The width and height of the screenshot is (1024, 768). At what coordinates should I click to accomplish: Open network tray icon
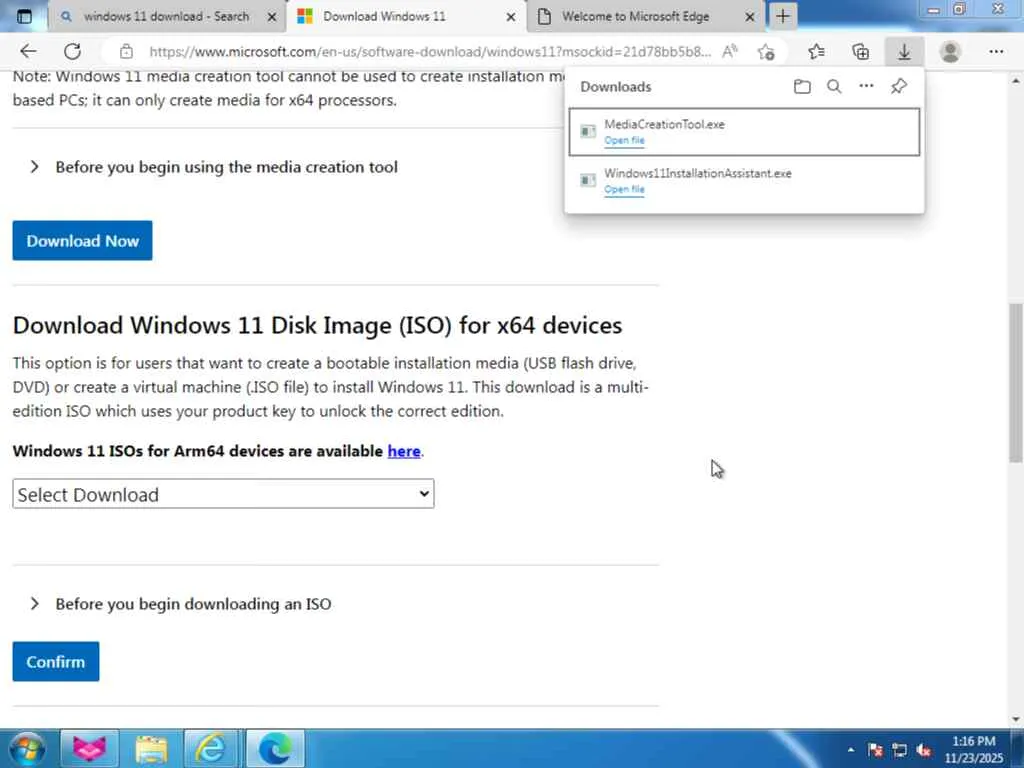[899, 750]
